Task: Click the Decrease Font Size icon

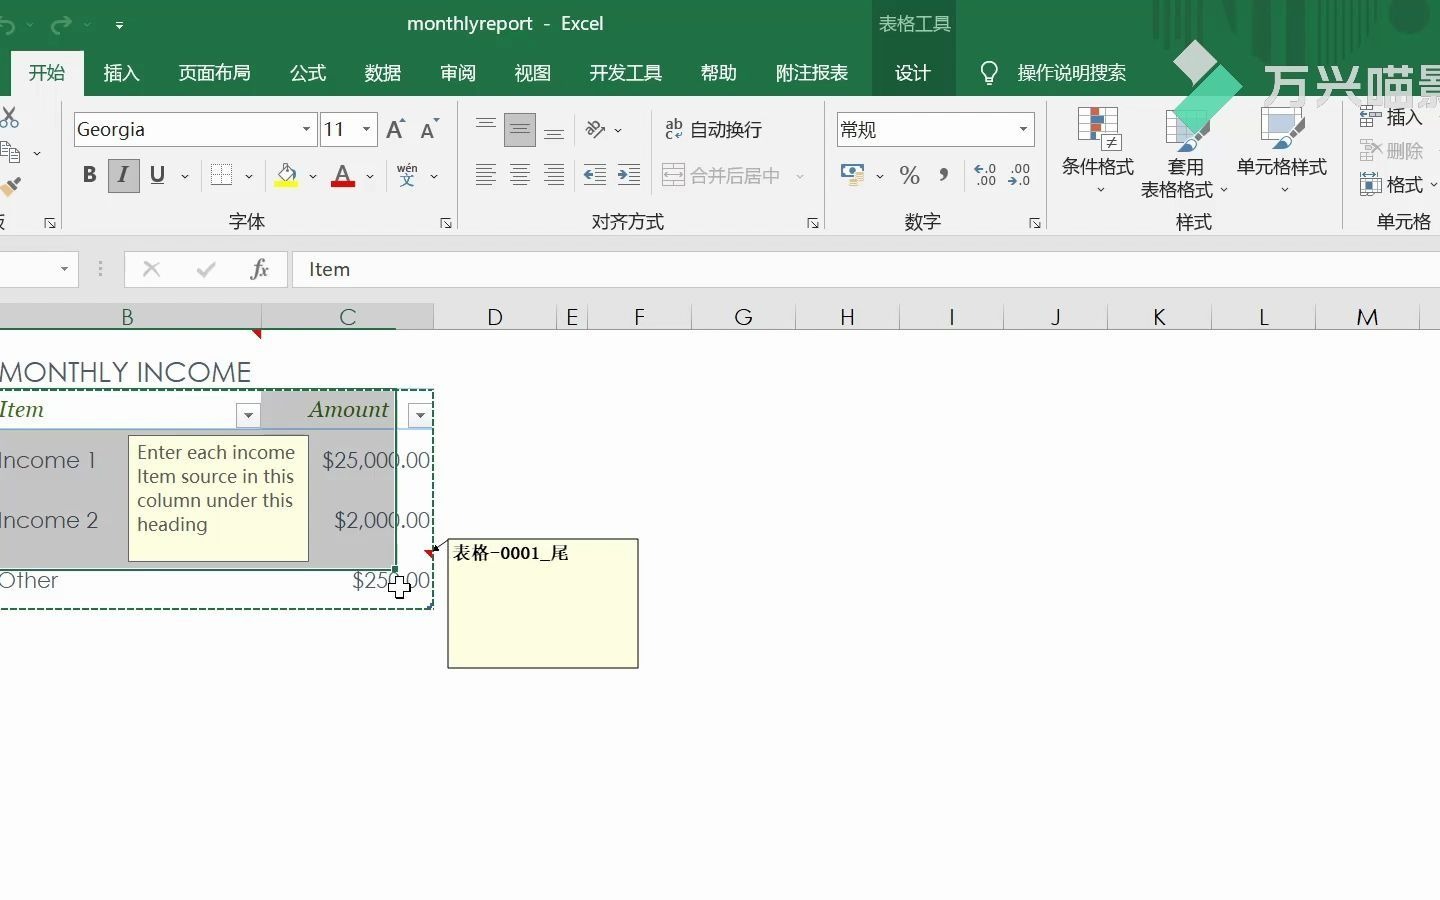Action: coord(429,130)
